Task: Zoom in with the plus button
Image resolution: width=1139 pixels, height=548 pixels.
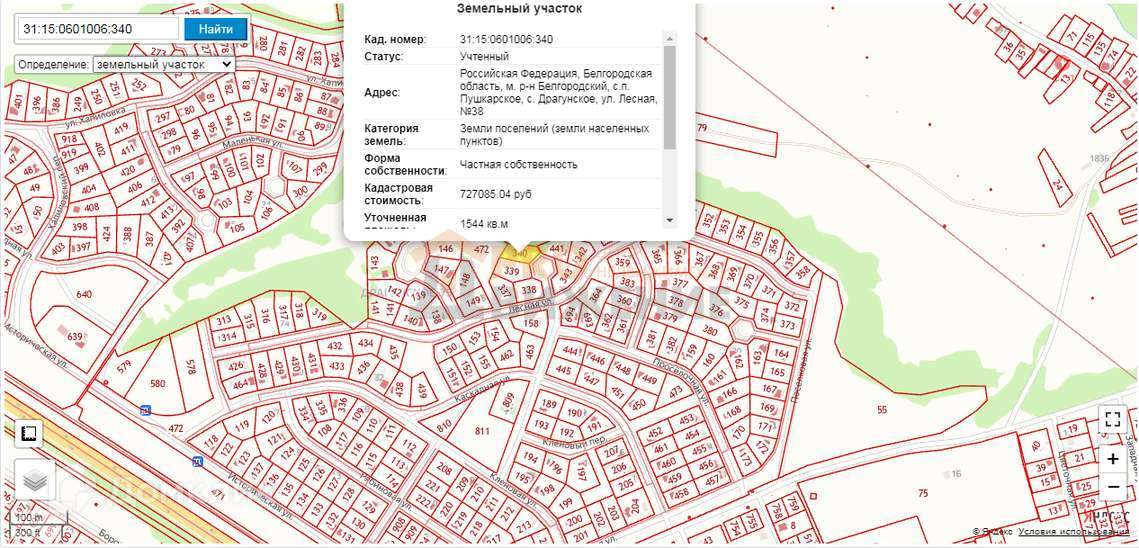Action: pos(1113,459)
